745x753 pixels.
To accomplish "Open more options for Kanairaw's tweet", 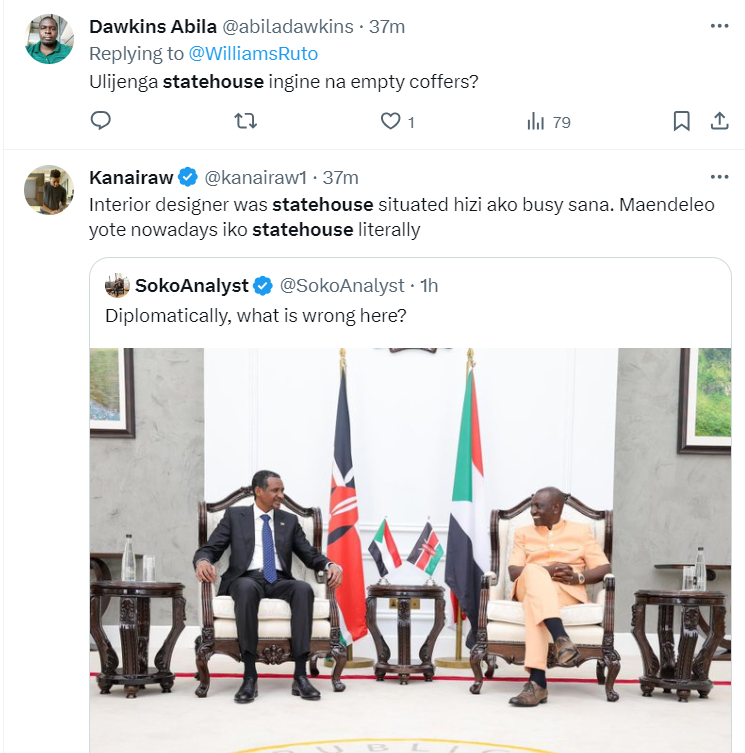I will 719,177.
